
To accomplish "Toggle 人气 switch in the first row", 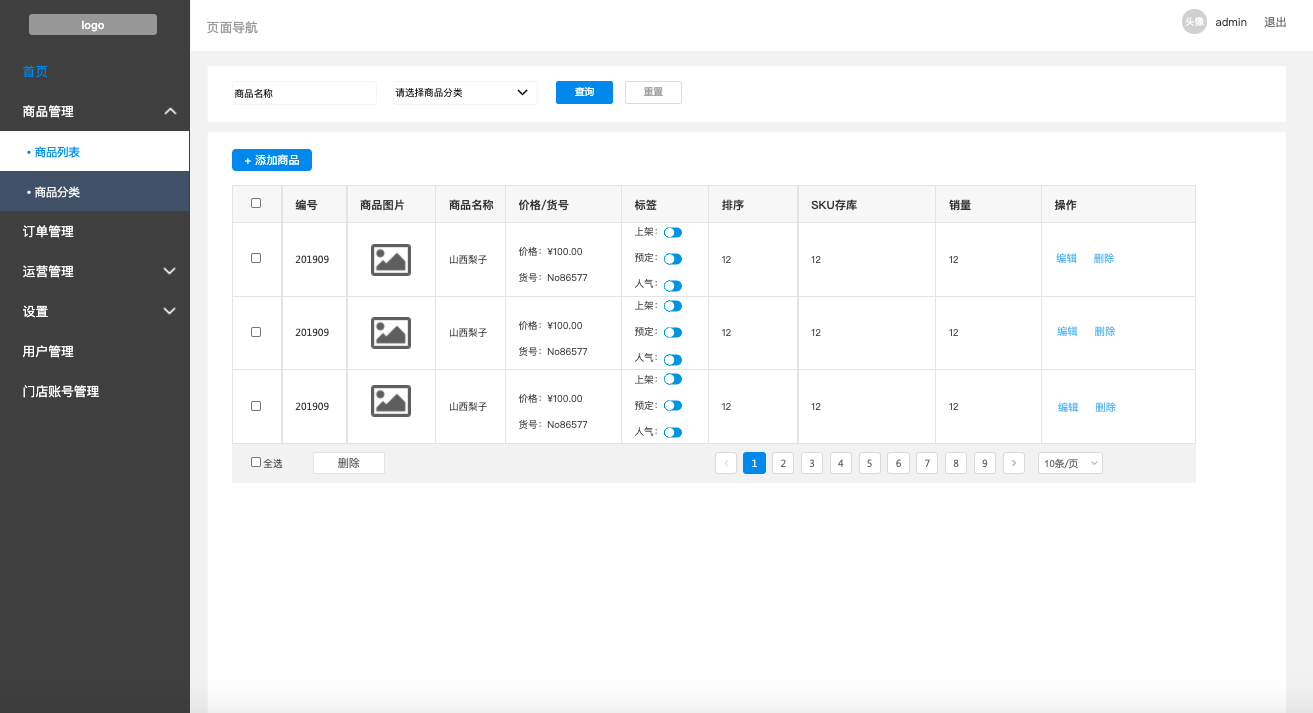I will coord(673,285).
